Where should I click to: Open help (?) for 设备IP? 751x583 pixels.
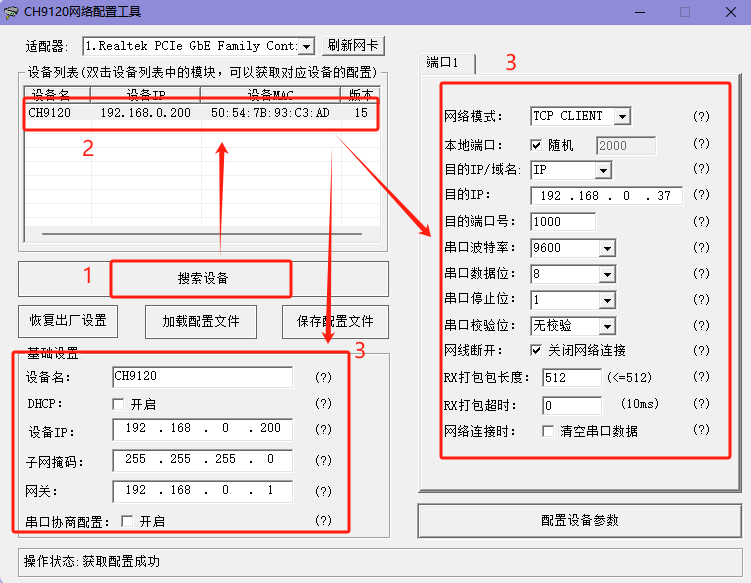323,429
